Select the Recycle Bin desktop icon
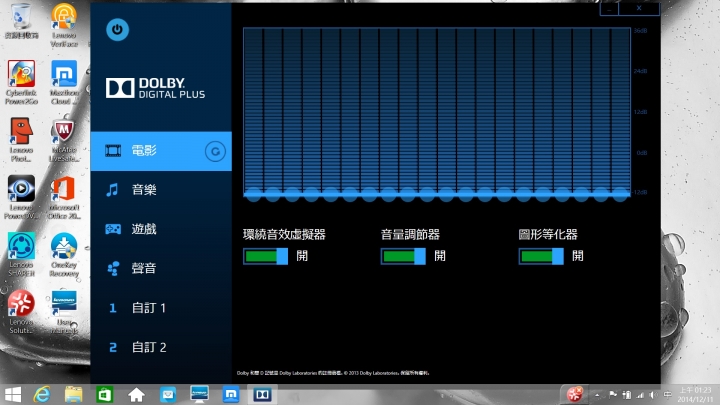Image resolution: width=720 pixels, height=405 pixels. (x=21, y=21)
